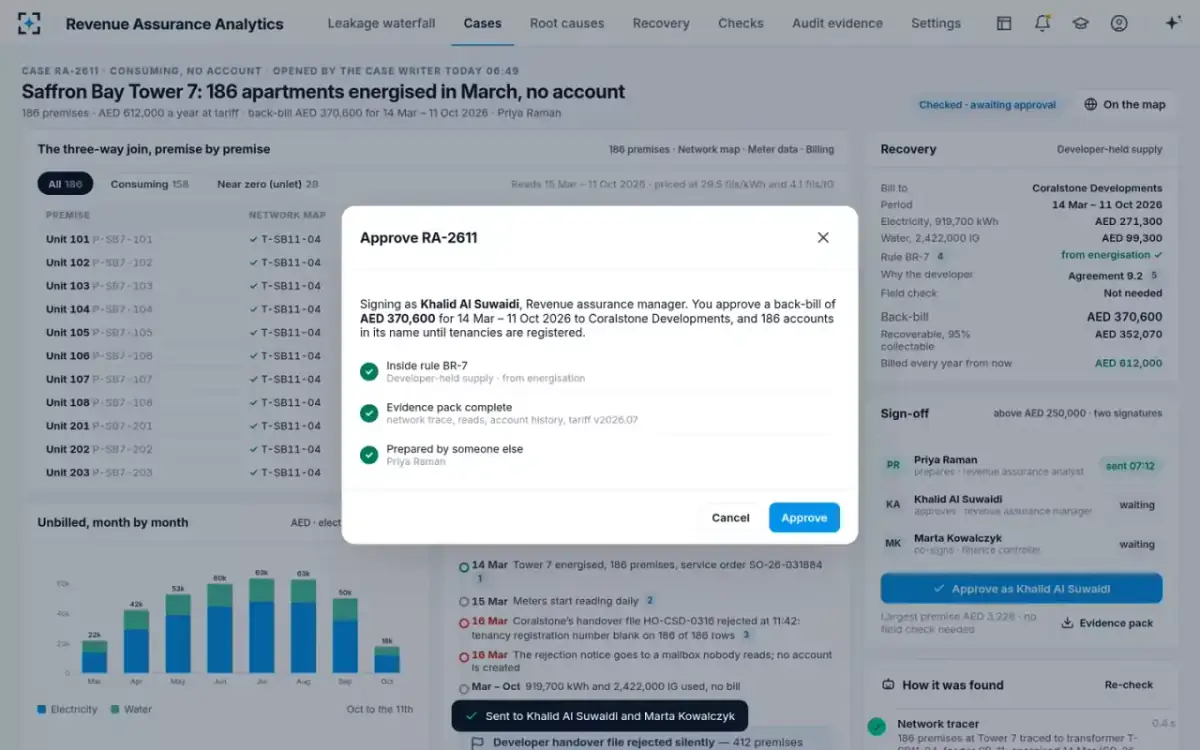Select the Consuming 158 filter

[x=149, y=184]
